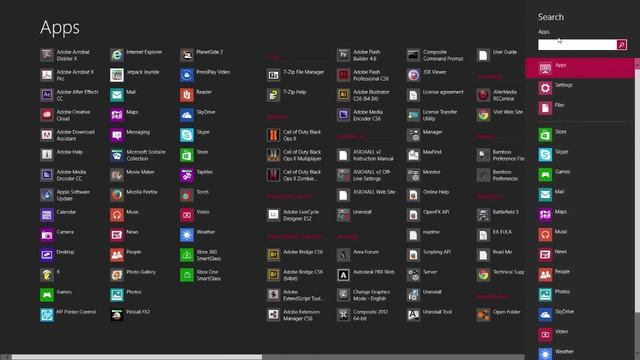Launch Adobe Flash Professional CS6
This screenshot has width=640, height=360.
363,75
